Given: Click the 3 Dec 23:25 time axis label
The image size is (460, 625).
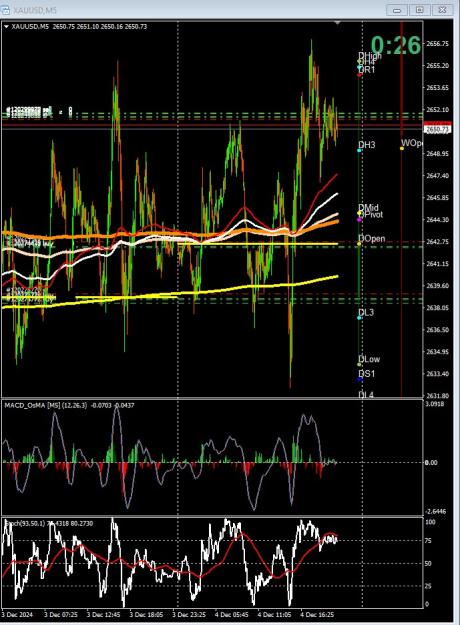Looking at the screenshot, I should tap(189, 614).
